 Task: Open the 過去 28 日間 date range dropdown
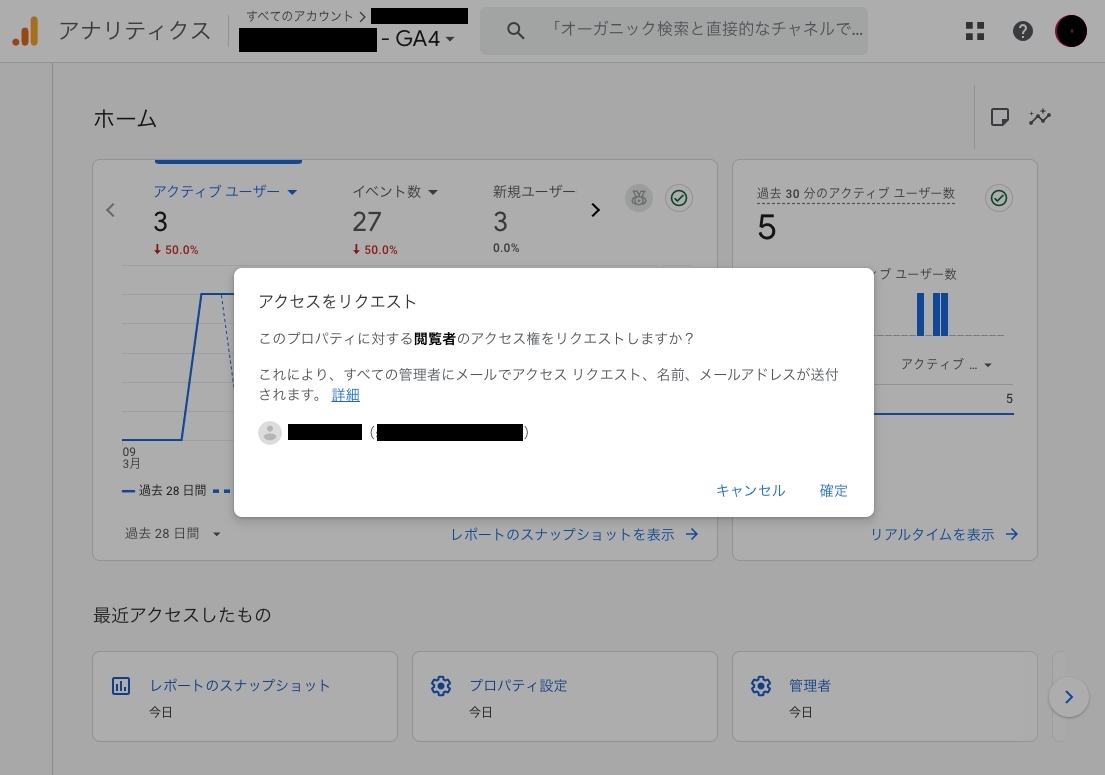coord(172,534)
